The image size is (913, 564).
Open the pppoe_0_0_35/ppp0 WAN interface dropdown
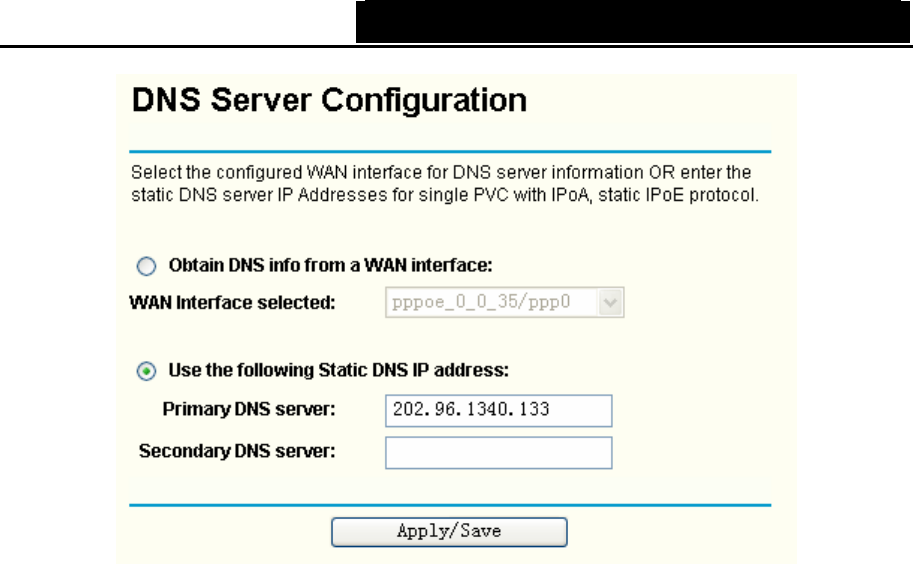tap(504, 302)
